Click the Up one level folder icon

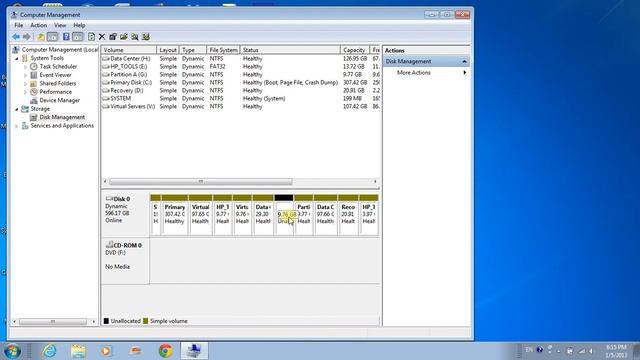point(41,37)
